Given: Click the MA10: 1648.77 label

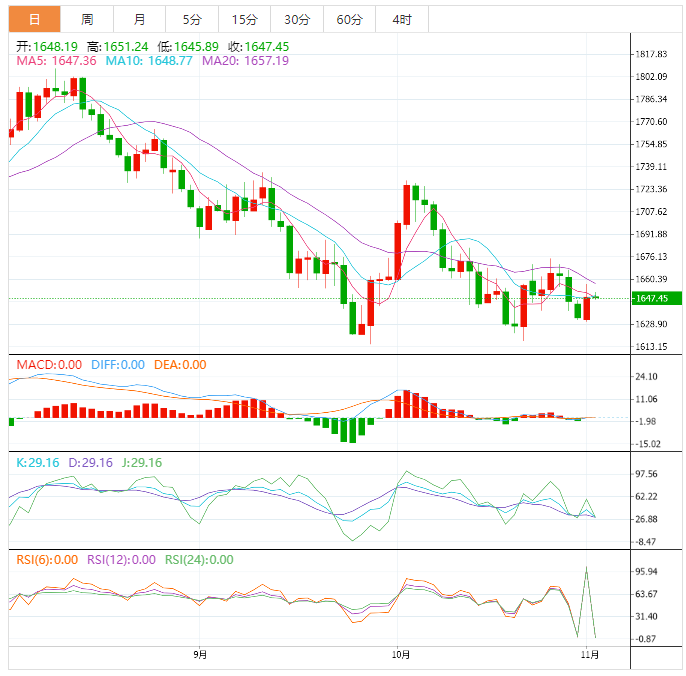Looking at the screenshot, I should 149,60.
